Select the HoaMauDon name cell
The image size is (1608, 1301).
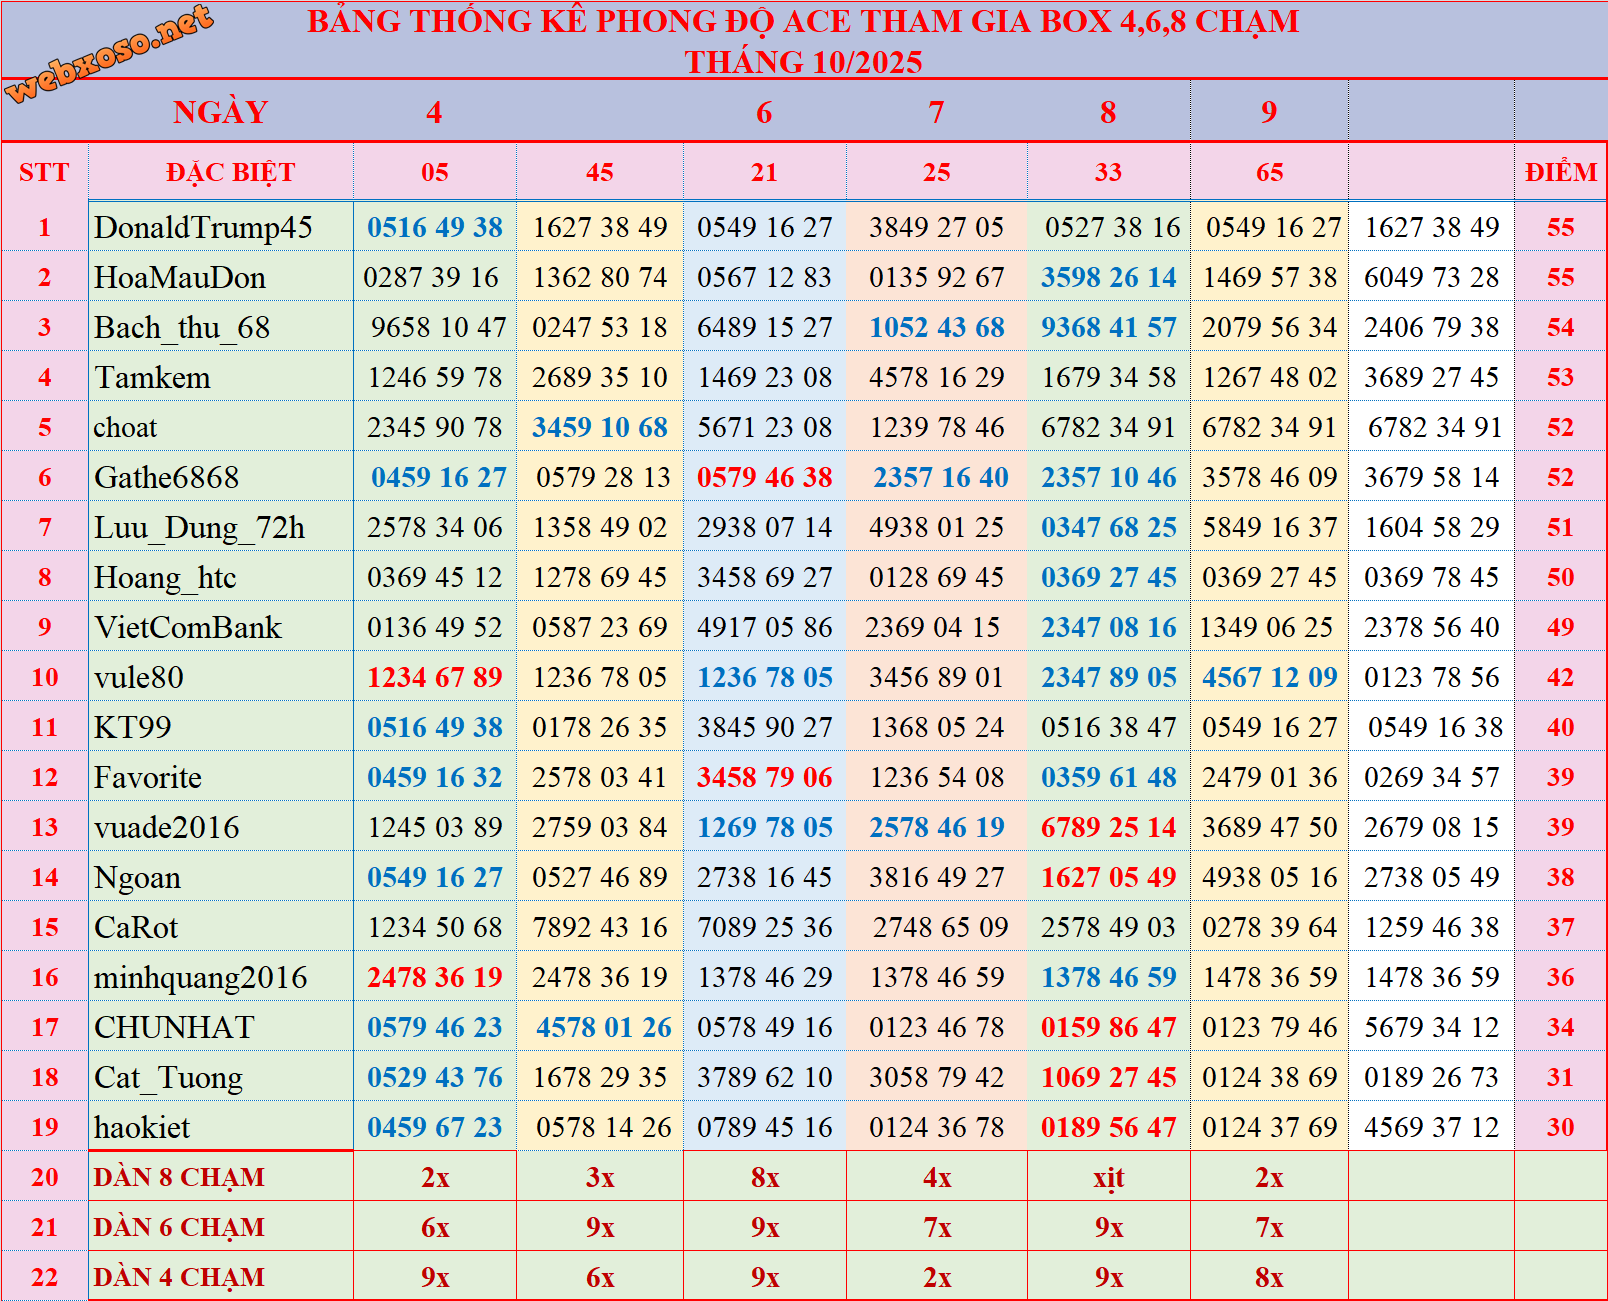(180, 278)
